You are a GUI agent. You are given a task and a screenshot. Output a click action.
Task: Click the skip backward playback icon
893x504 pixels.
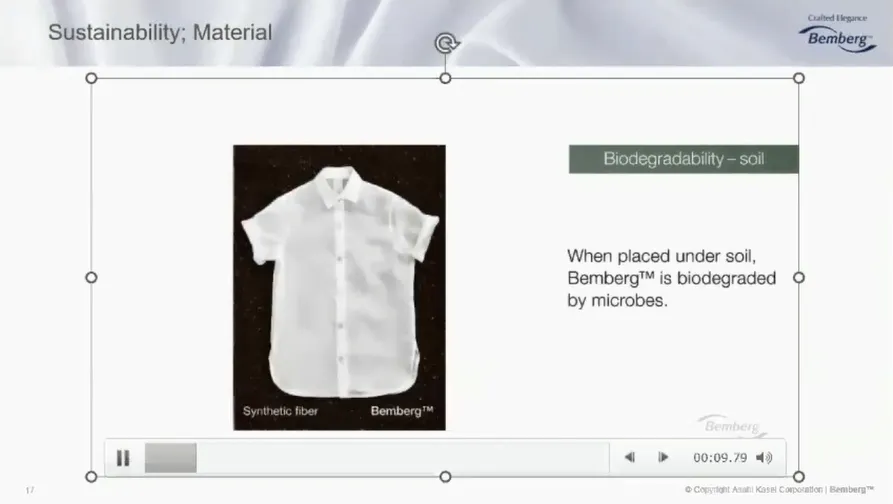pyautogui.click(x=629, y=457)
